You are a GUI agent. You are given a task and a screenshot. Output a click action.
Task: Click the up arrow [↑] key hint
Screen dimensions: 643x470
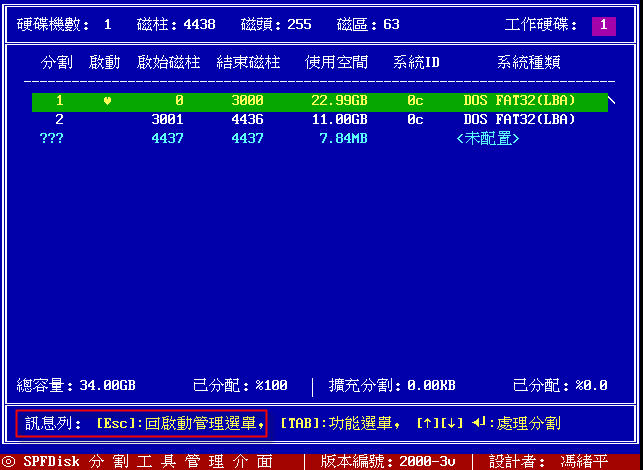pos(427,423)
